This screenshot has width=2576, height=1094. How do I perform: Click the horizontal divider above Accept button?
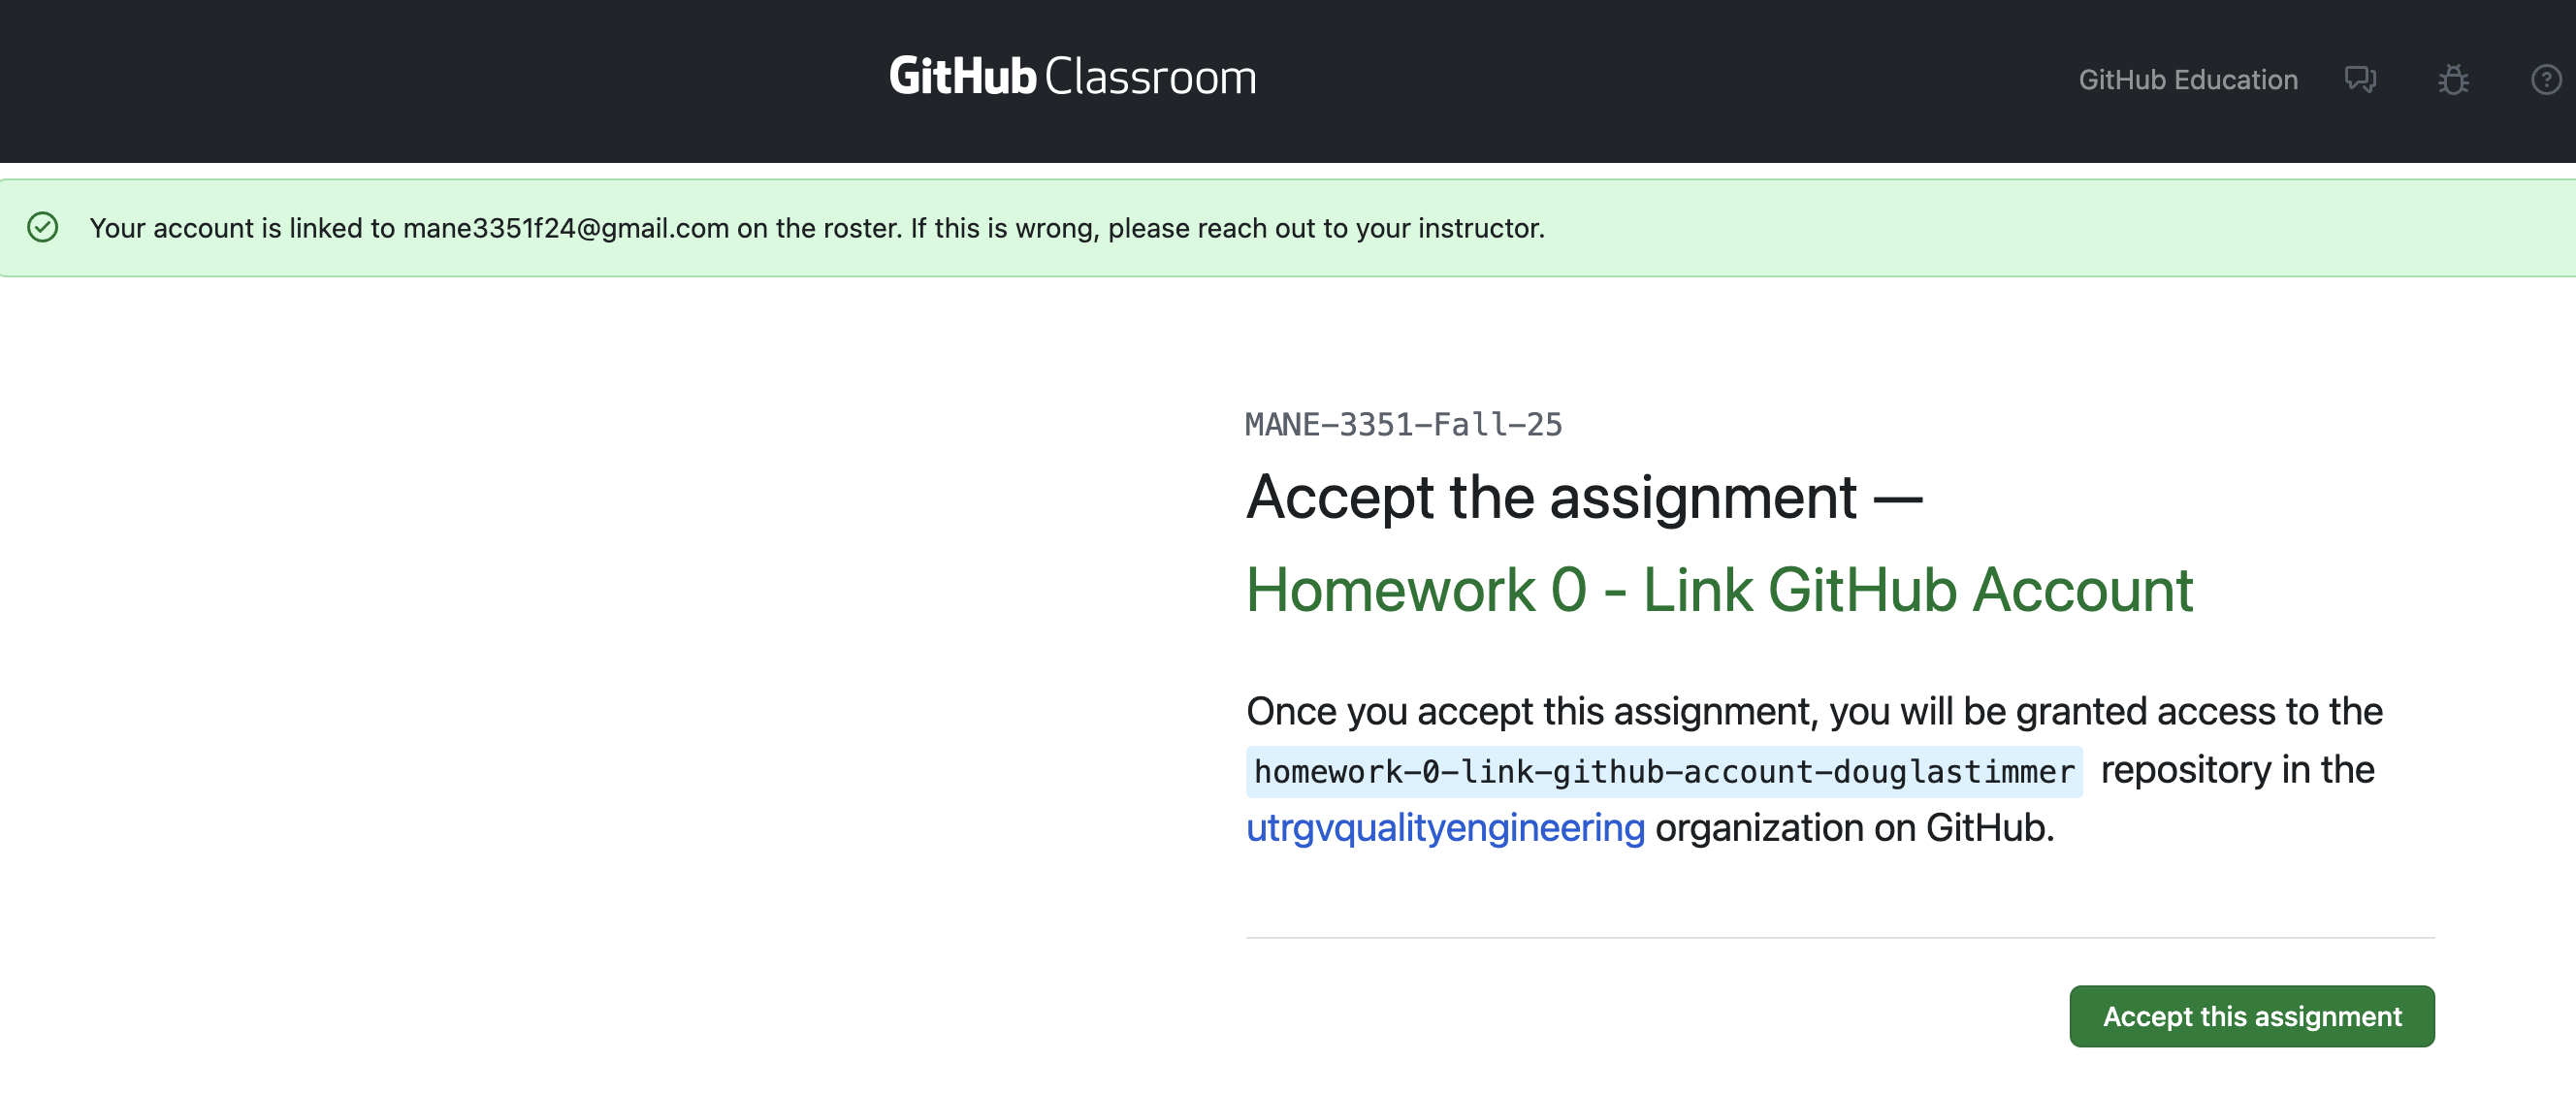point(1840,938)
